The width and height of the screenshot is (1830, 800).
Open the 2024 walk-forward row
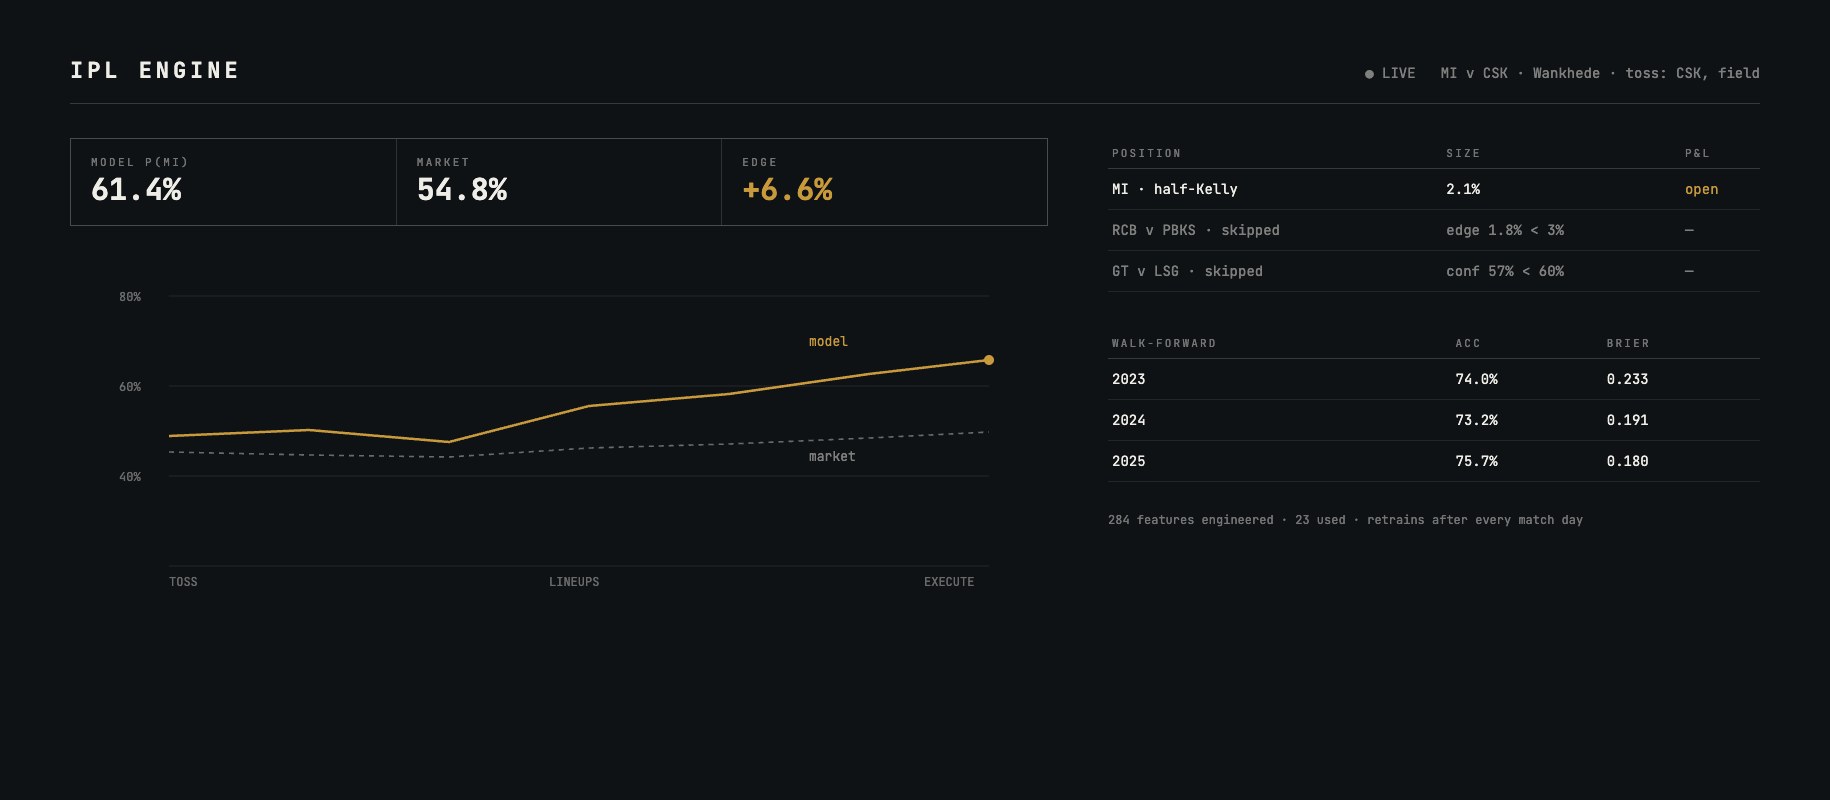1434,420
